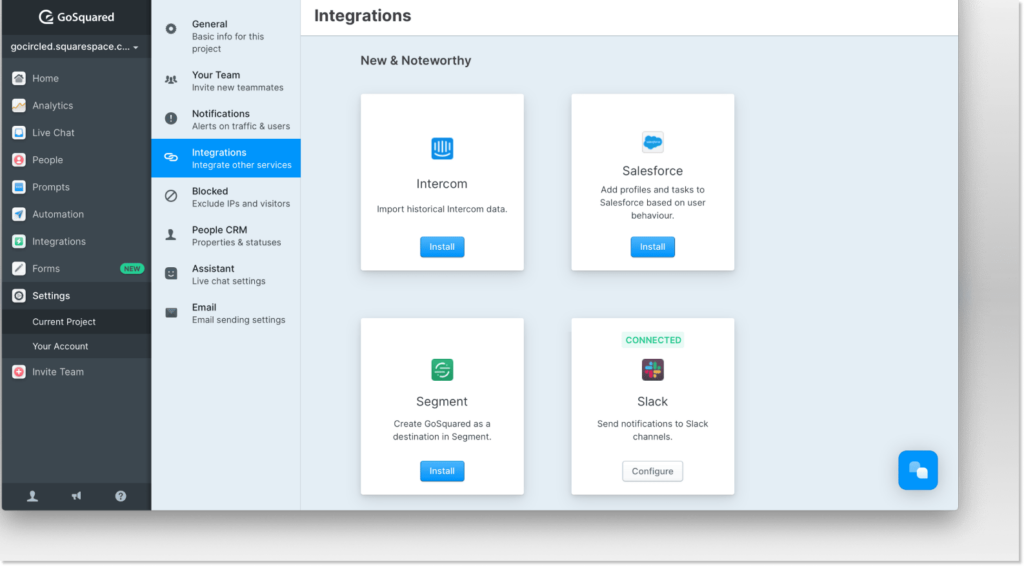Click the Intercom card title

pos(442,184)
